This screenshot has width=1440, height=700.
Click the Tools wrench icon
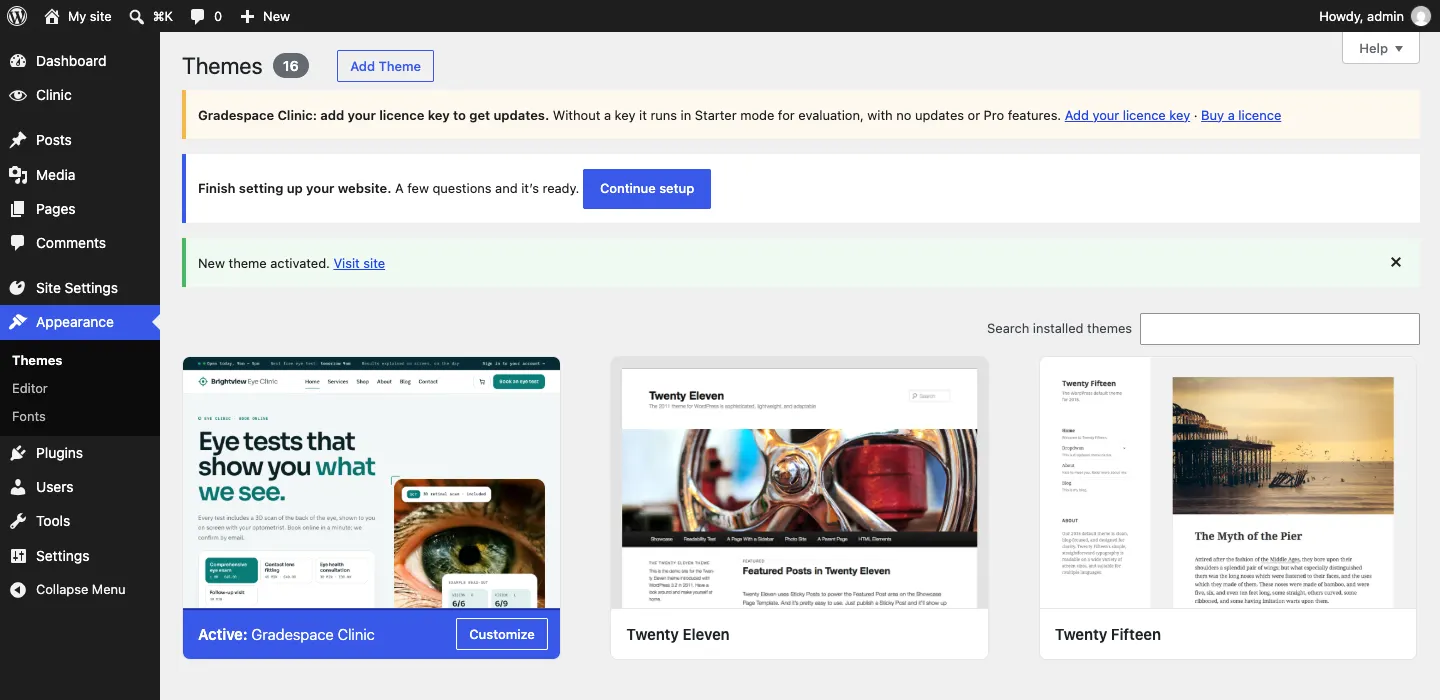point(18,521)
